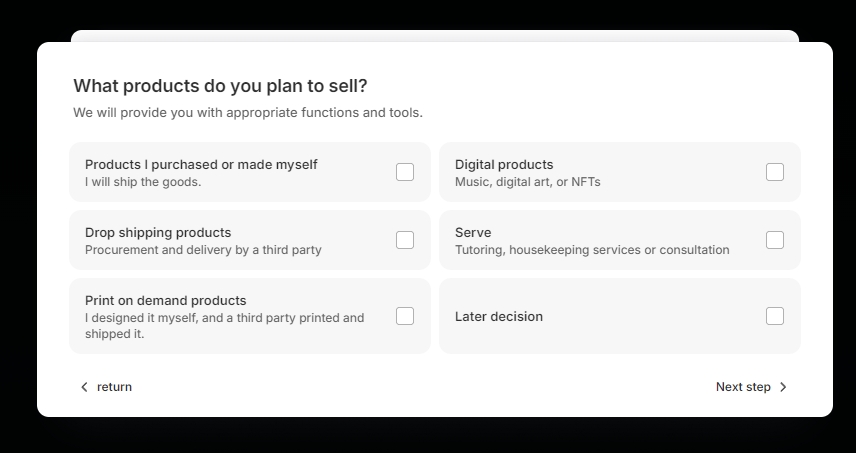Tick the 'Products I purchased or made myself' checkbox

405,172
